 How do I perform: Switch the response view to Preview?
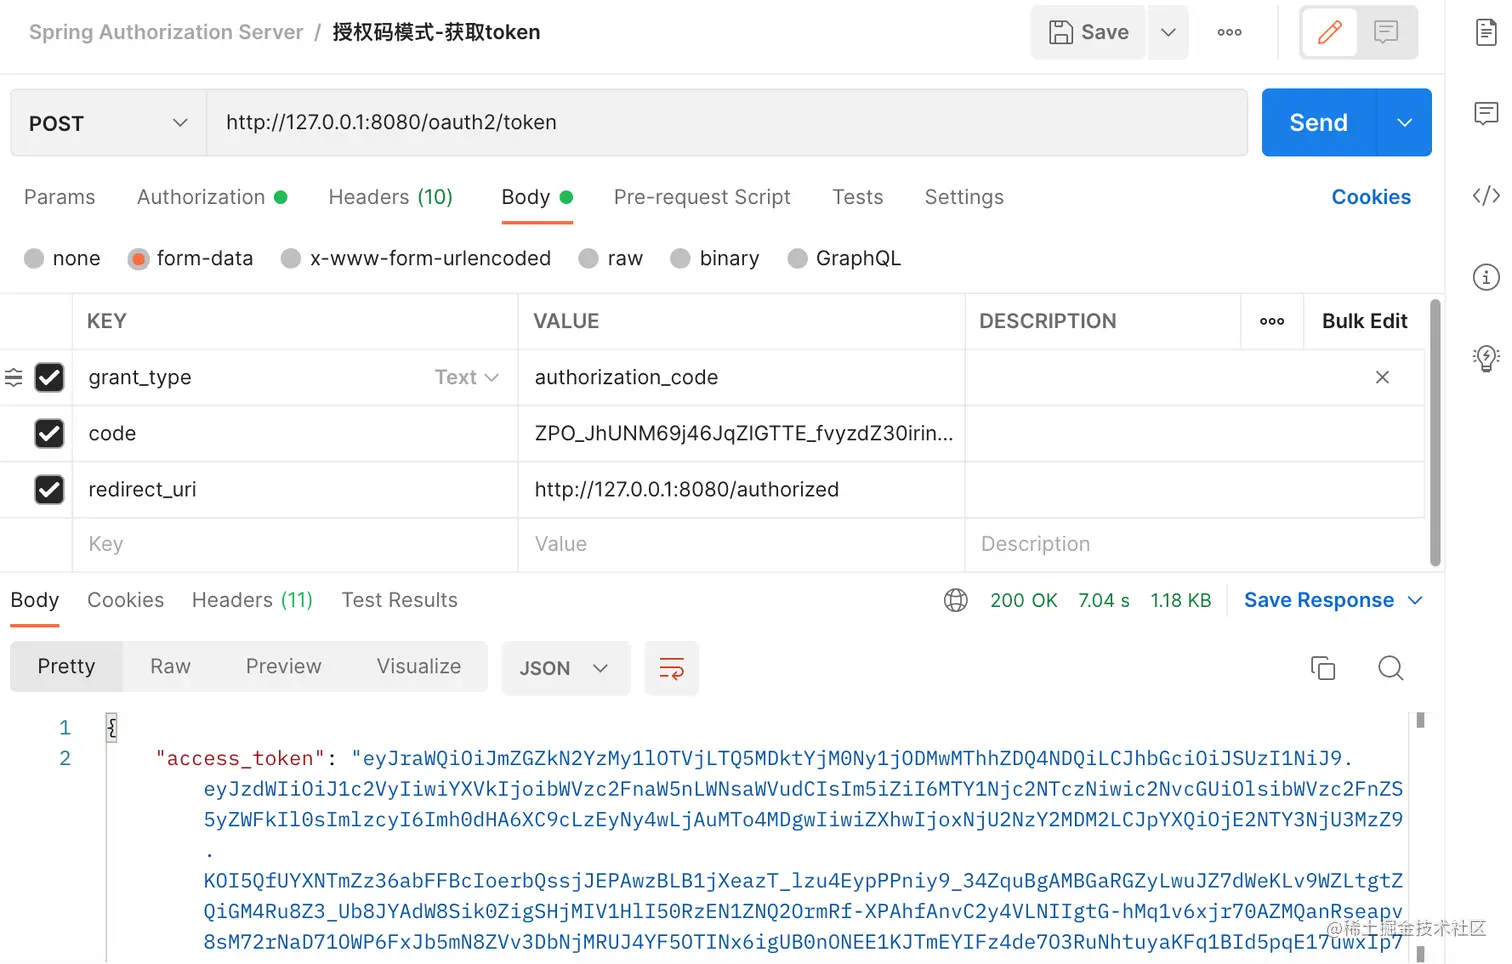coord(284,666)
